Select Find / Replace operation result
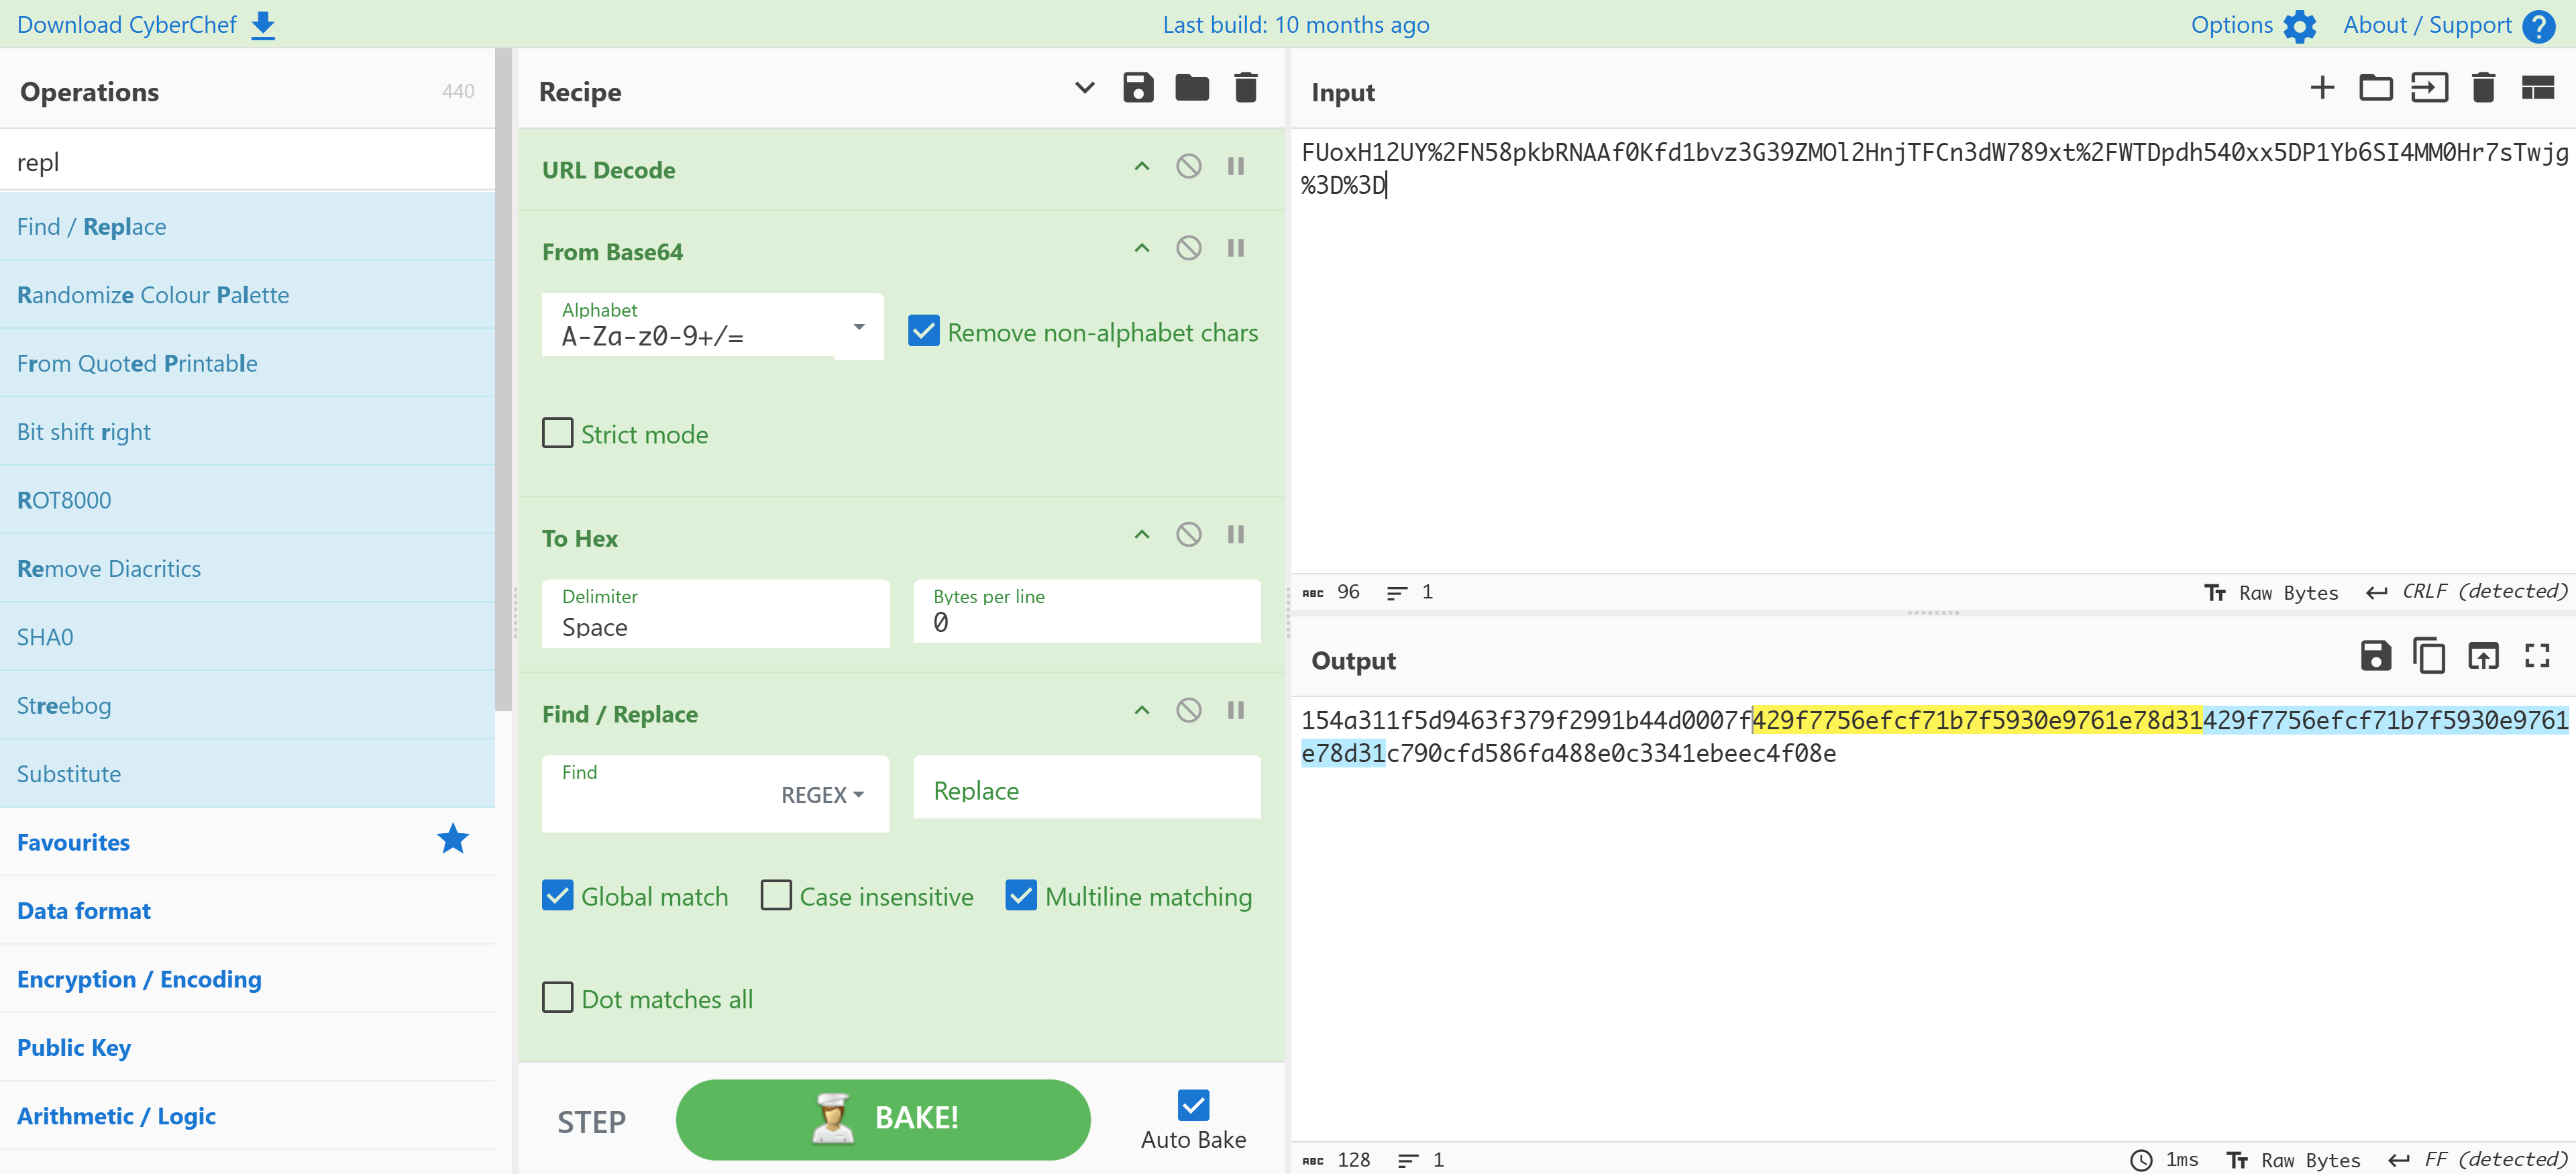The width and height of the screenshot is (2576, 1174). pyautogui.click(x=247, y=227)
